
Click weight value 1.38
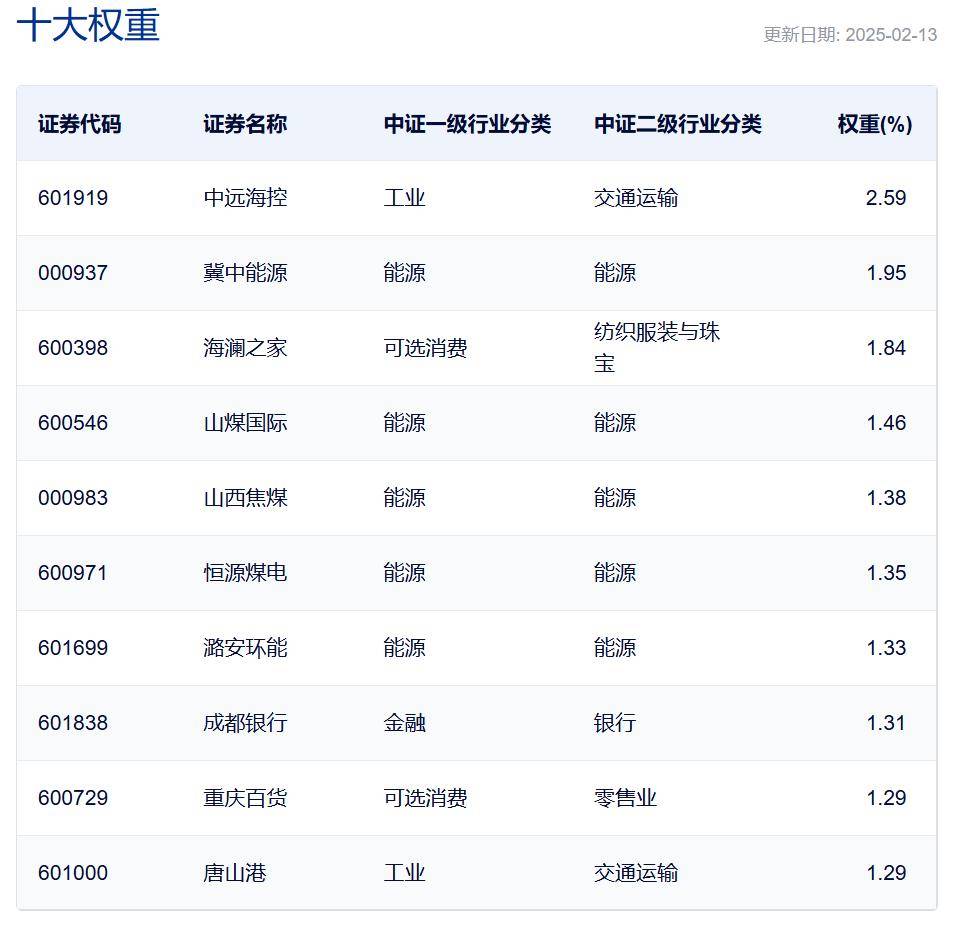[886, 498]
